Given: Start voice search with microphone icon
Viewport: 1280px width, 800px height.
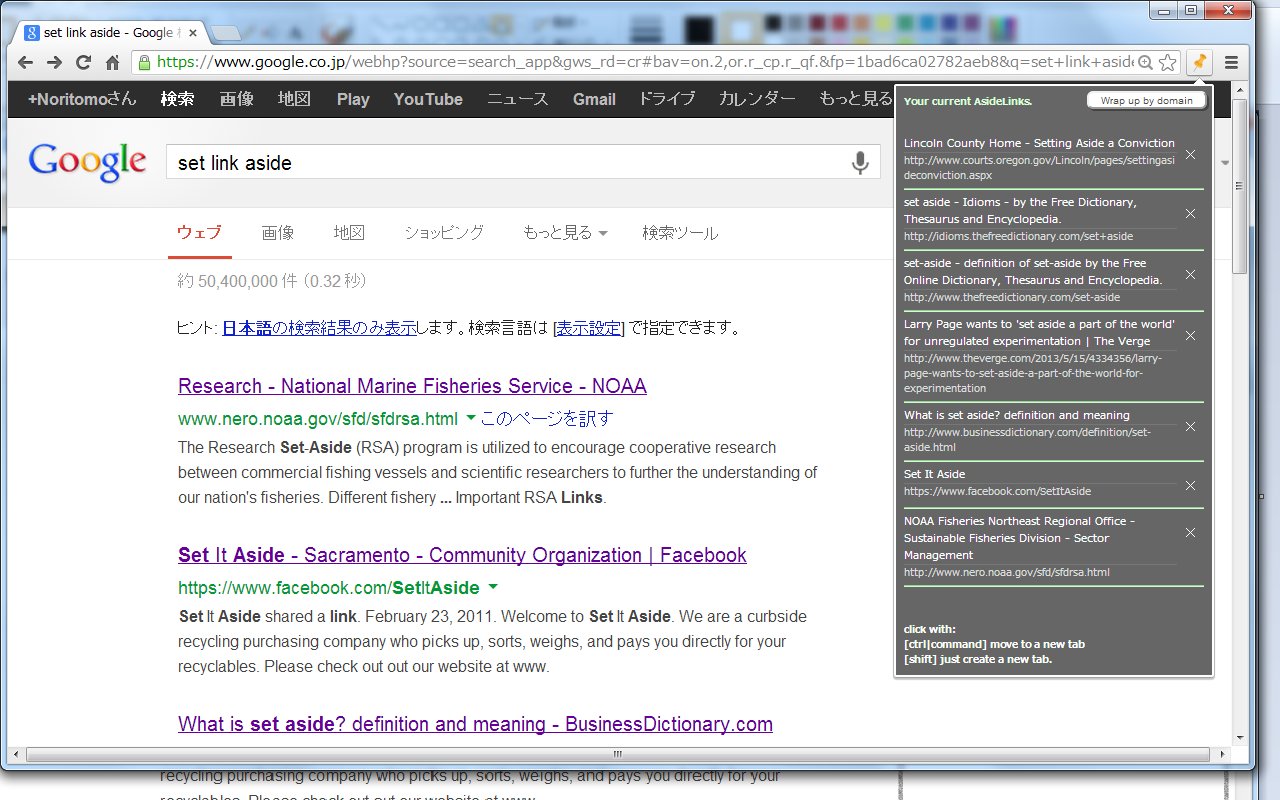Looking at the screenshot, I should tap(859, 163).
